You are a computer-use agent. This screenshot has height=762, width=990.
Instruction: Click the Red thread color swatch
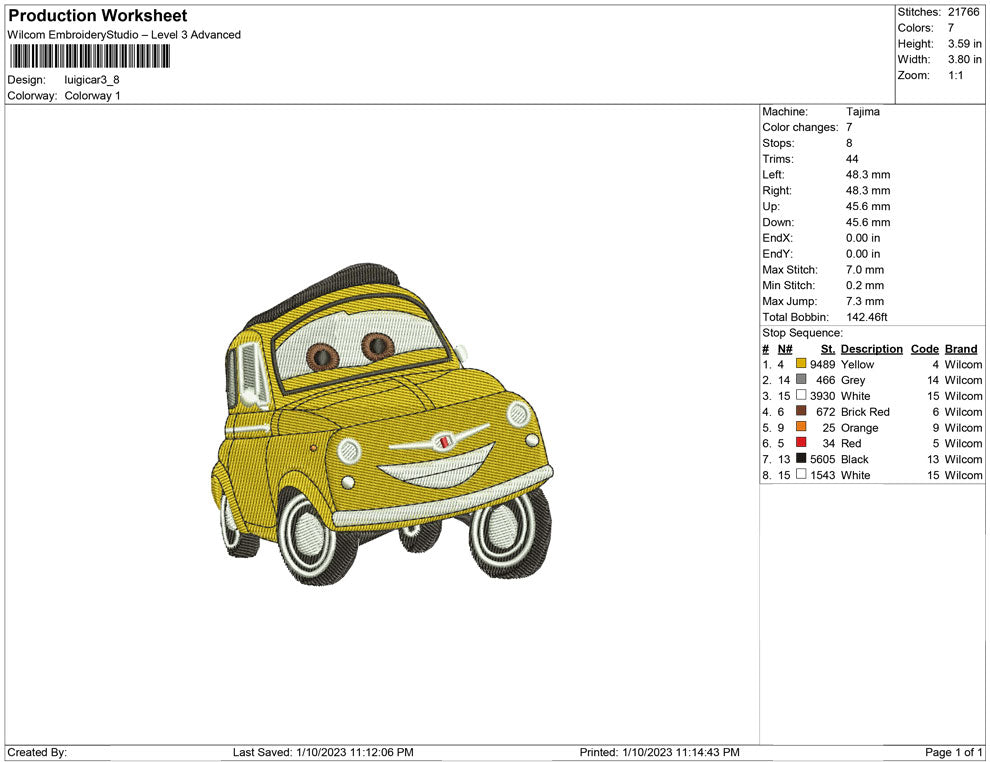click(x=801, y=444)
